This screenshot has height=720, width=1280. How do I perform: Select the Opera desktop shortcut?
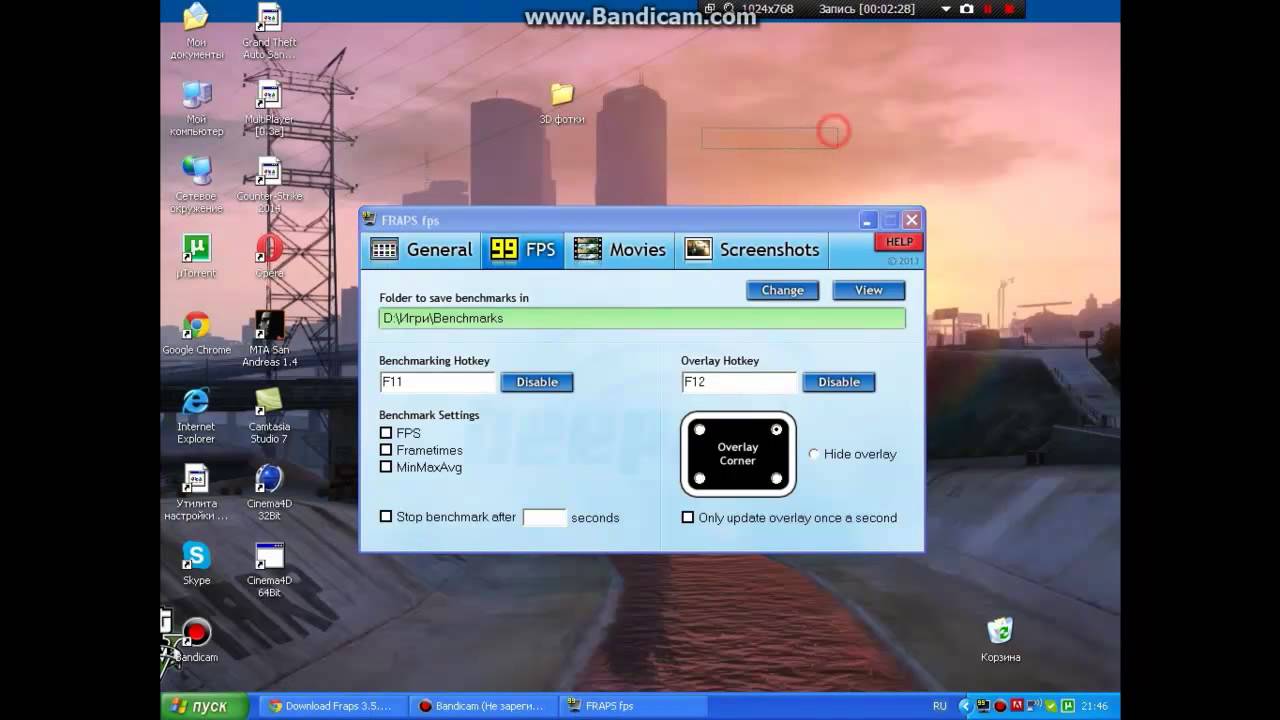pos(269,256)
